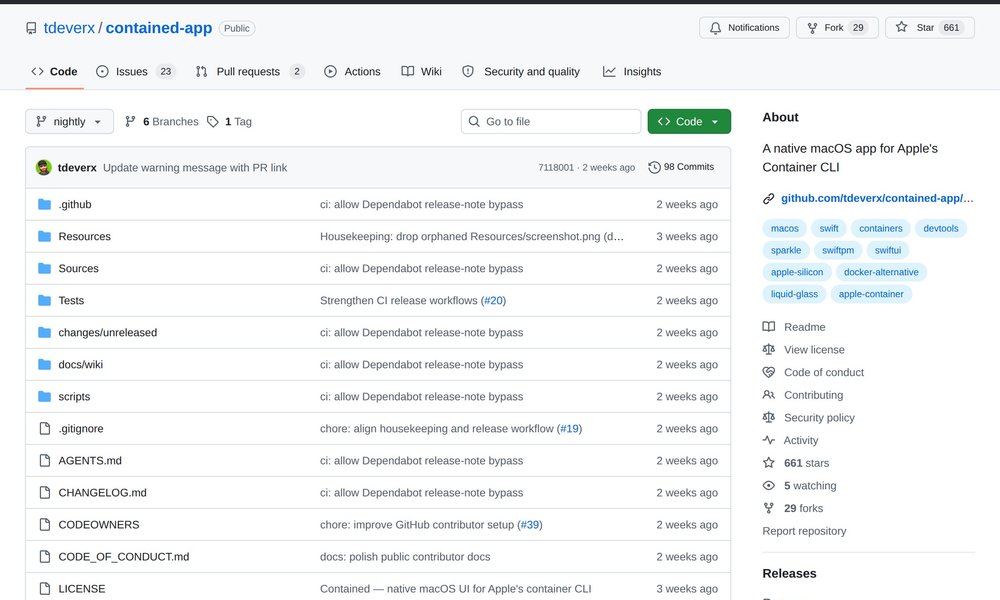Click the Report repository link
The height and width of the screenshot is (600, 1000).
click(804, 531)
